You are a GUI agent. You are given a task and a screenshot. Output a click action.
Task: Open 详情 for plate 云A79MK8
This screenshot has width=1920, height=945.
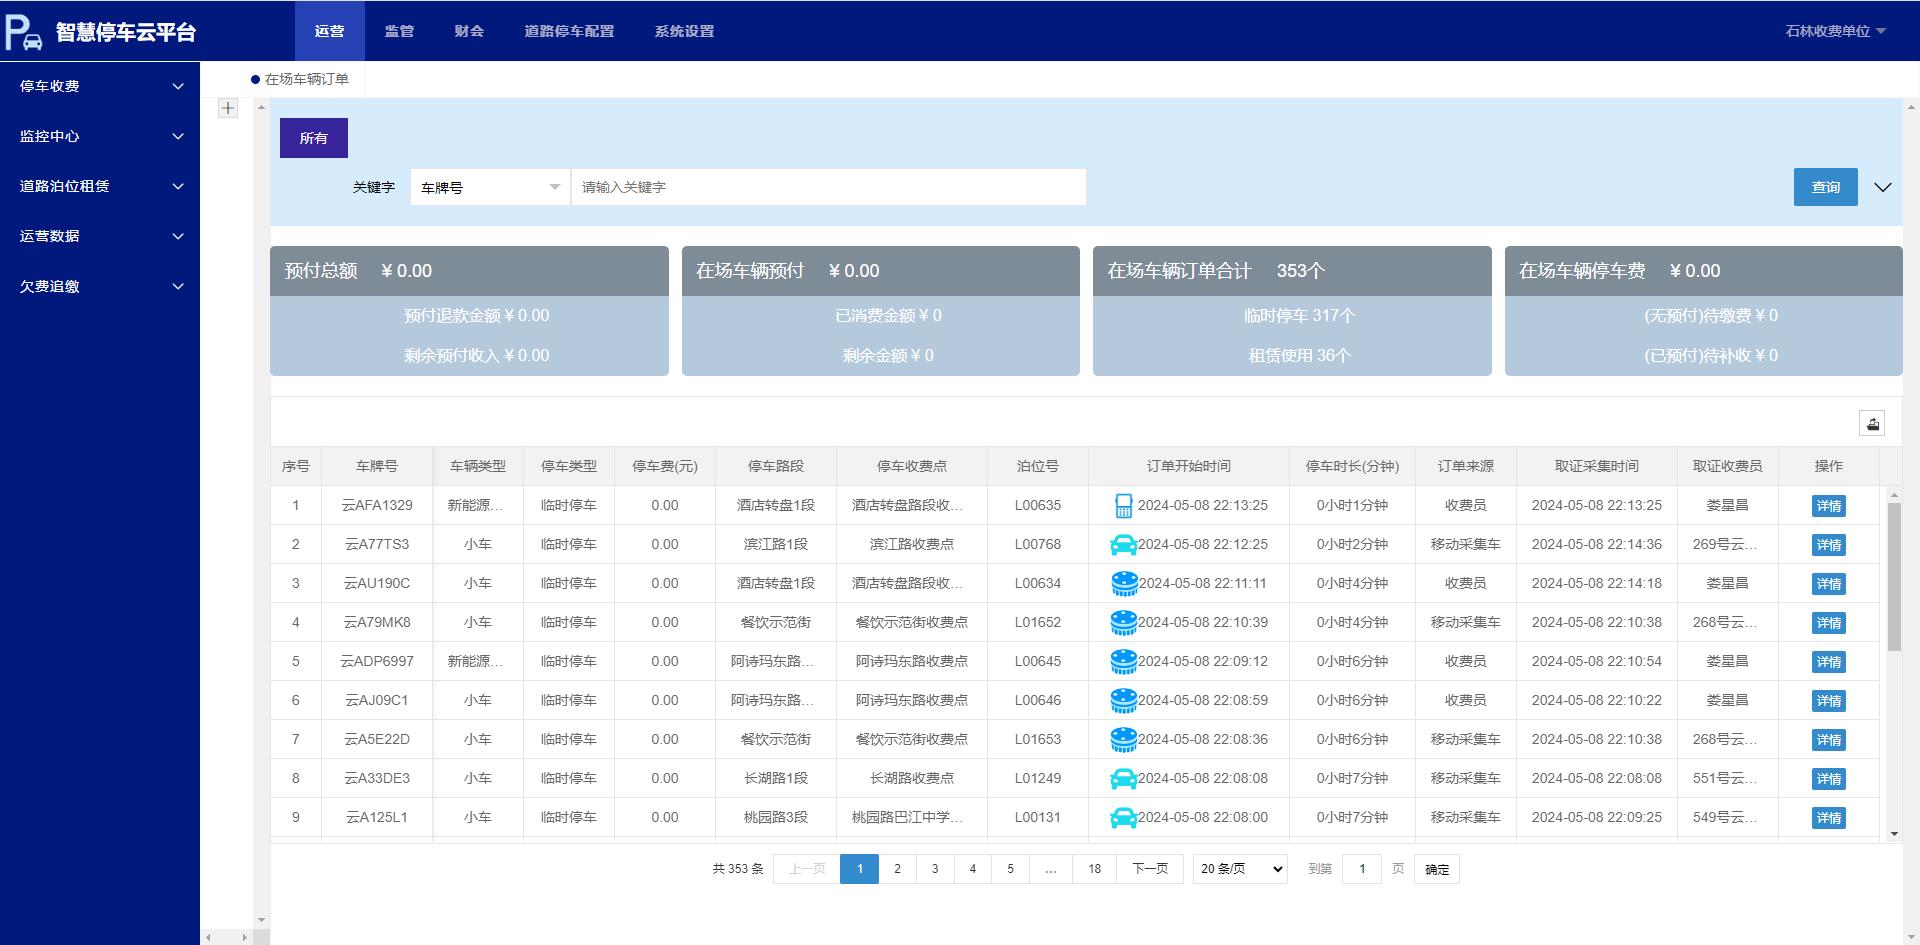pos(1829,623)
